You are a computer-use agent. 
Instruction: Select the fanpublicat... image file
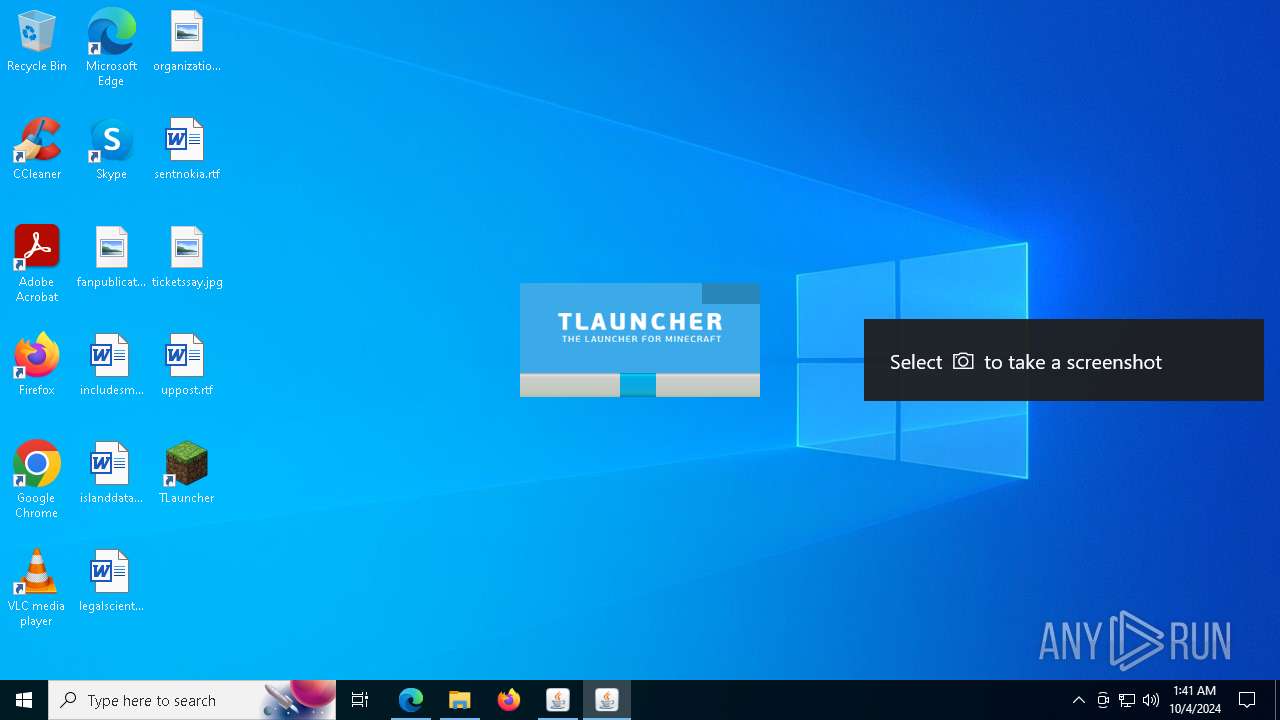pyautogui.click(x=111, y=258)
